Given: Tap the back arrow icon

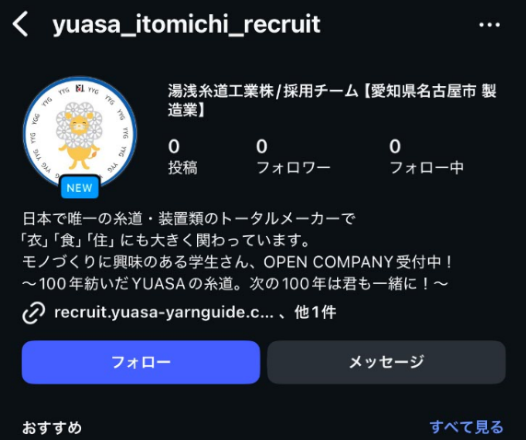Looking at the screenshot, I should [x=20, y=24].
